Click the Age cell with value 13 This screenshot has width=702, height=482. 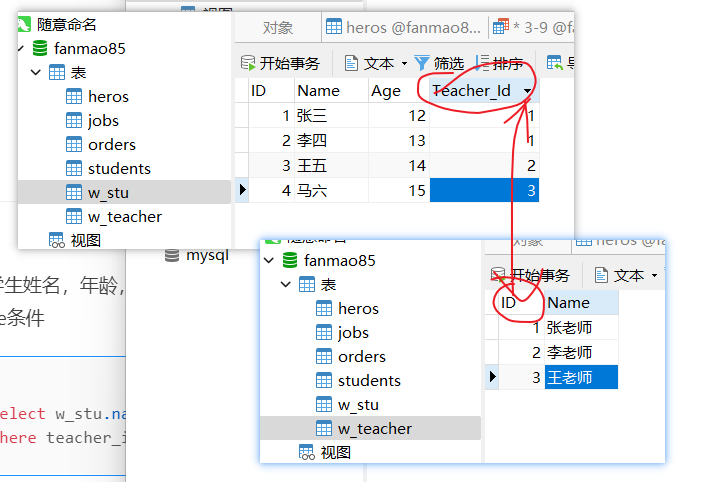[x=399, y=141]
